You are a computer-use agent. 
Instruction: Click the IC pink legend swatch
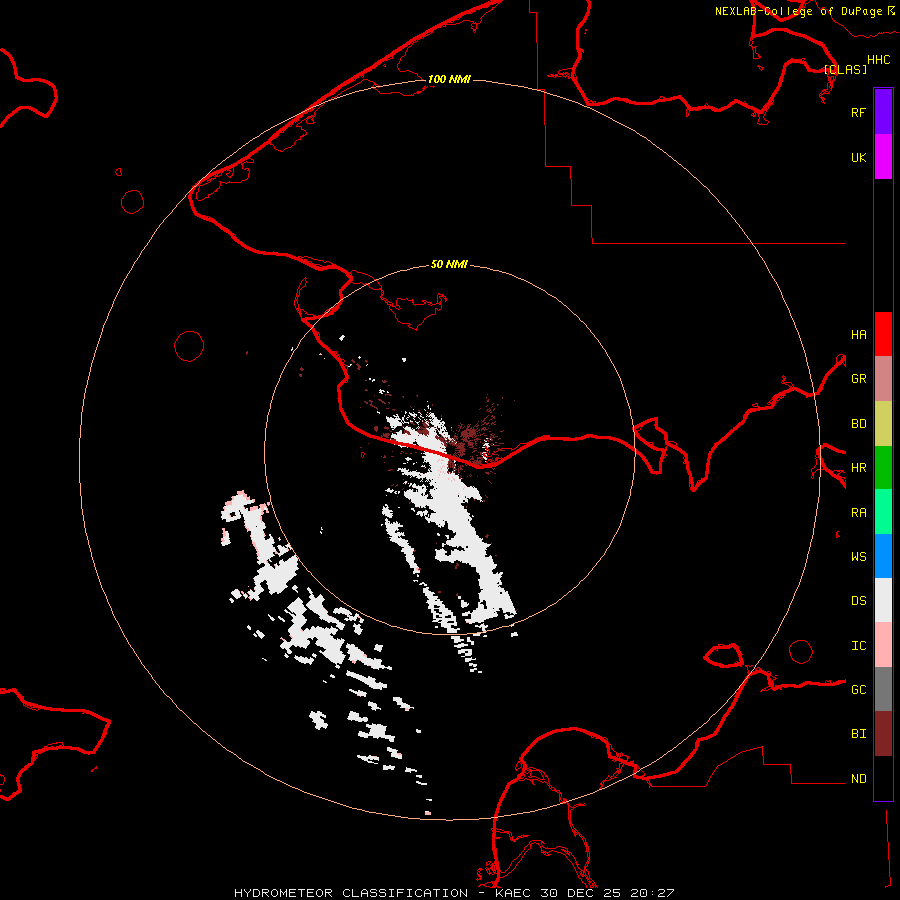click(x=883, y=645)
